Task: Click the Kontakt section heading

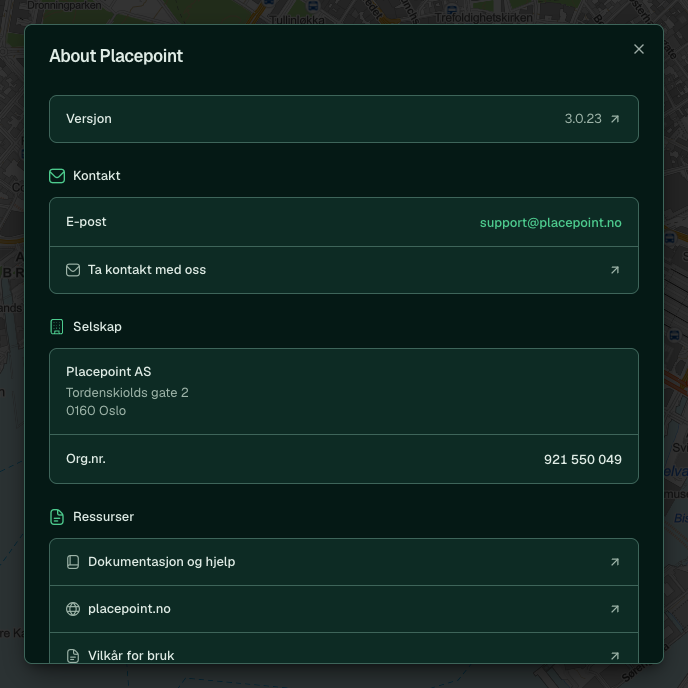Action: 97,176
